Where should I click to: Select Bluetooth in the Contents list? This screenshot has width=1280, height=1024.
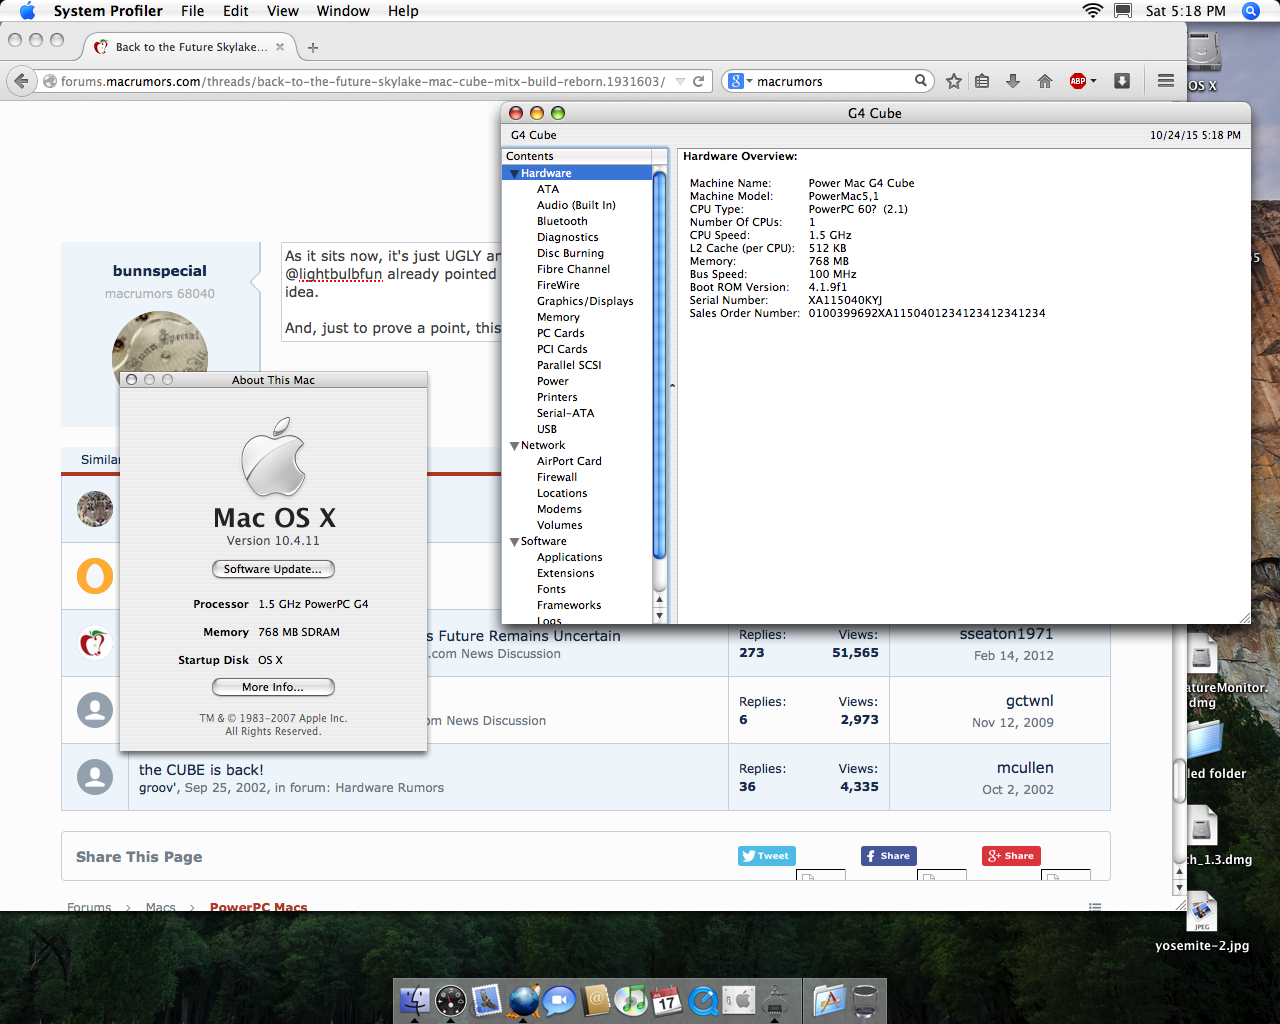[562, 221]
